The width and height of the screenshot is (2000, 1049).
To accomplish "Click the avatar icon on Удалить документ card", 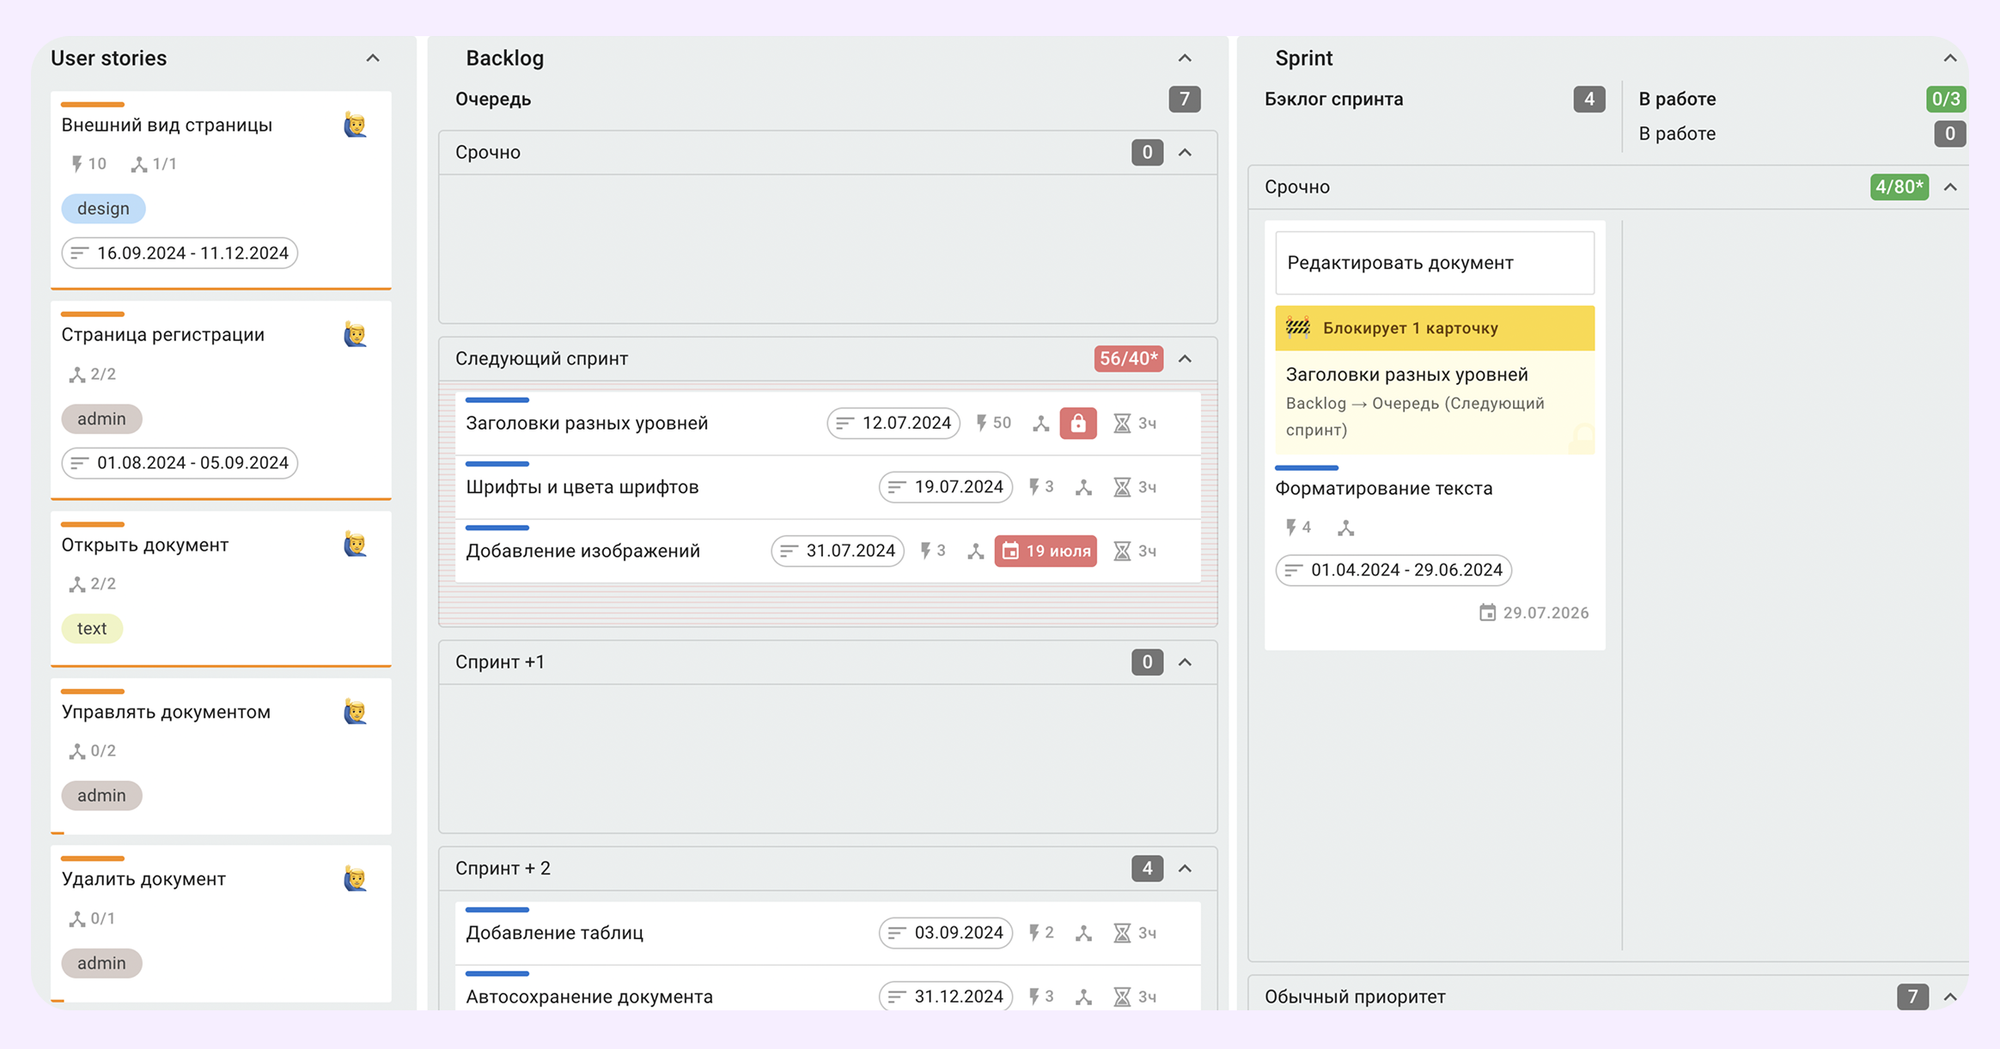I will (x=355, y=879).
